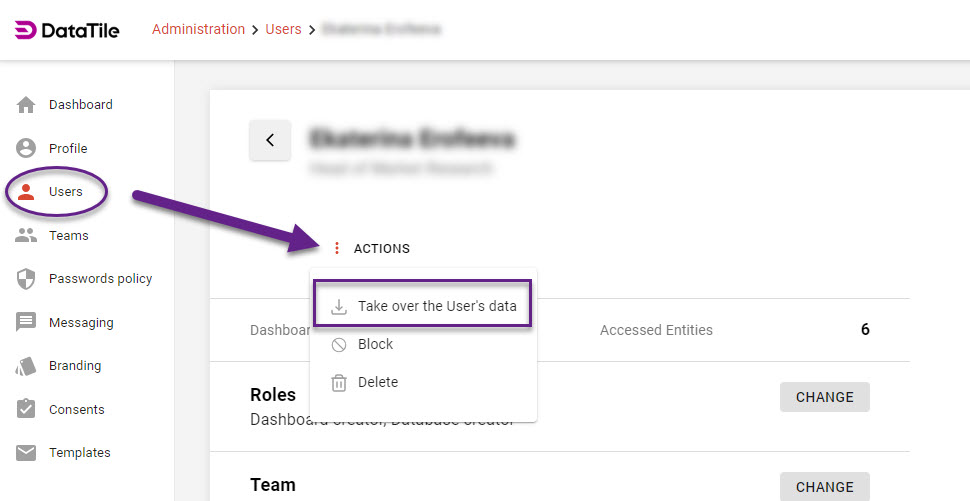
Task: Open the Dashboard home icon
Action: pos(27,105)
